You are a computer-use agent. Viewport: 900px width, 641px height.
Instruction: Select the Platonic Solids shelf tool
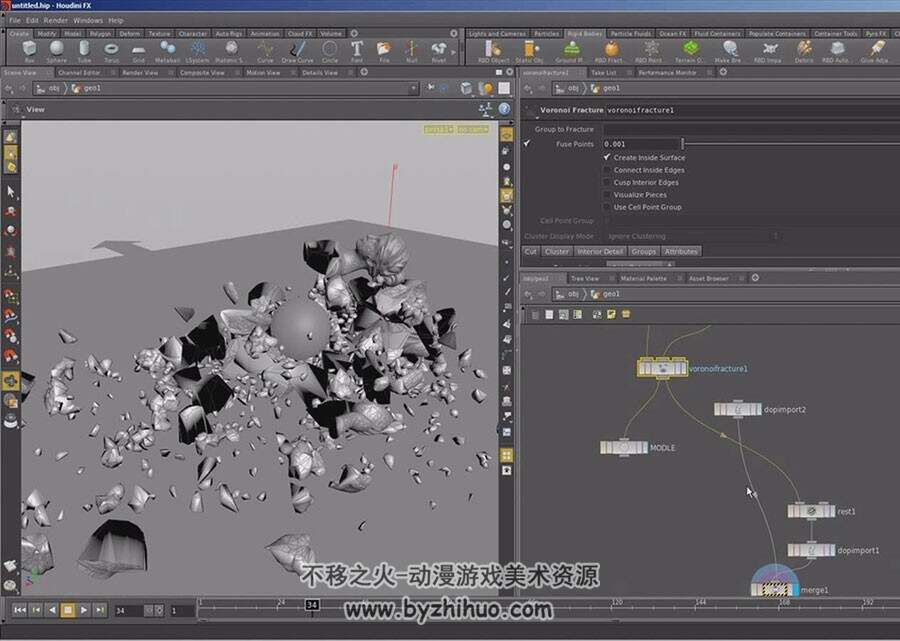click(230, 51)
